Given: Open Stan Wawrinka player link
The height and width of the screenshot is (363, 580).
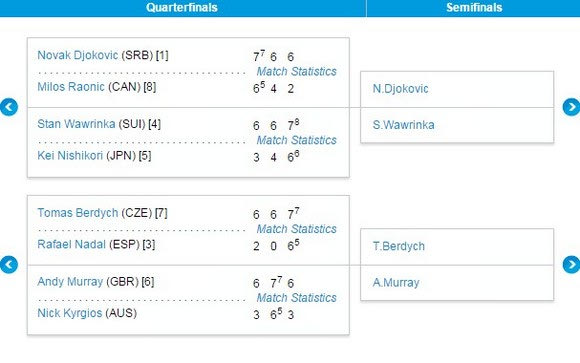Looking at the screenshot, I should (76, 124).
